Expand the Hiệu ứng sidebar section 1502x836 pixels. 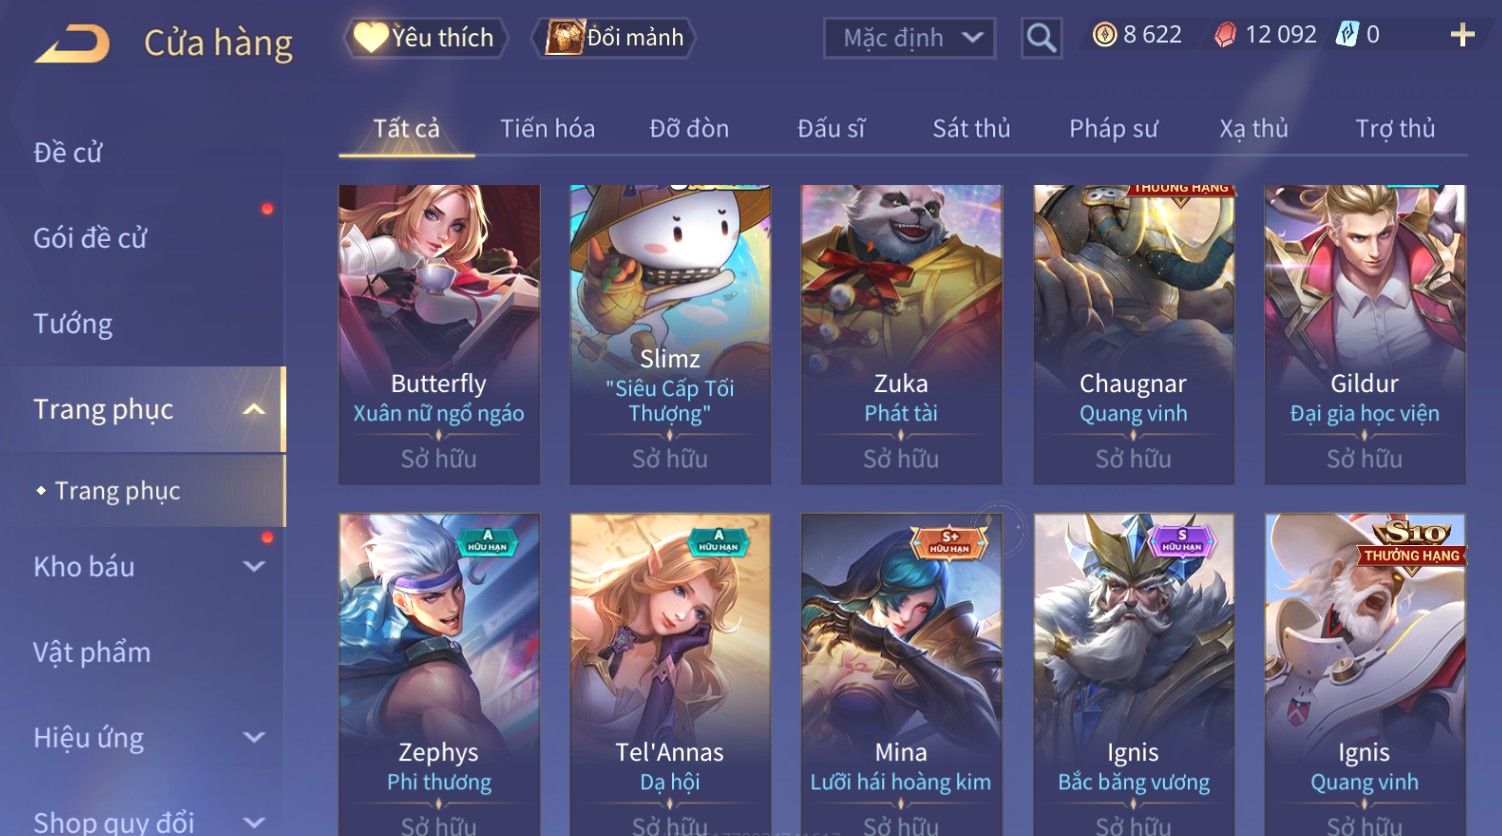click(254, 738)
